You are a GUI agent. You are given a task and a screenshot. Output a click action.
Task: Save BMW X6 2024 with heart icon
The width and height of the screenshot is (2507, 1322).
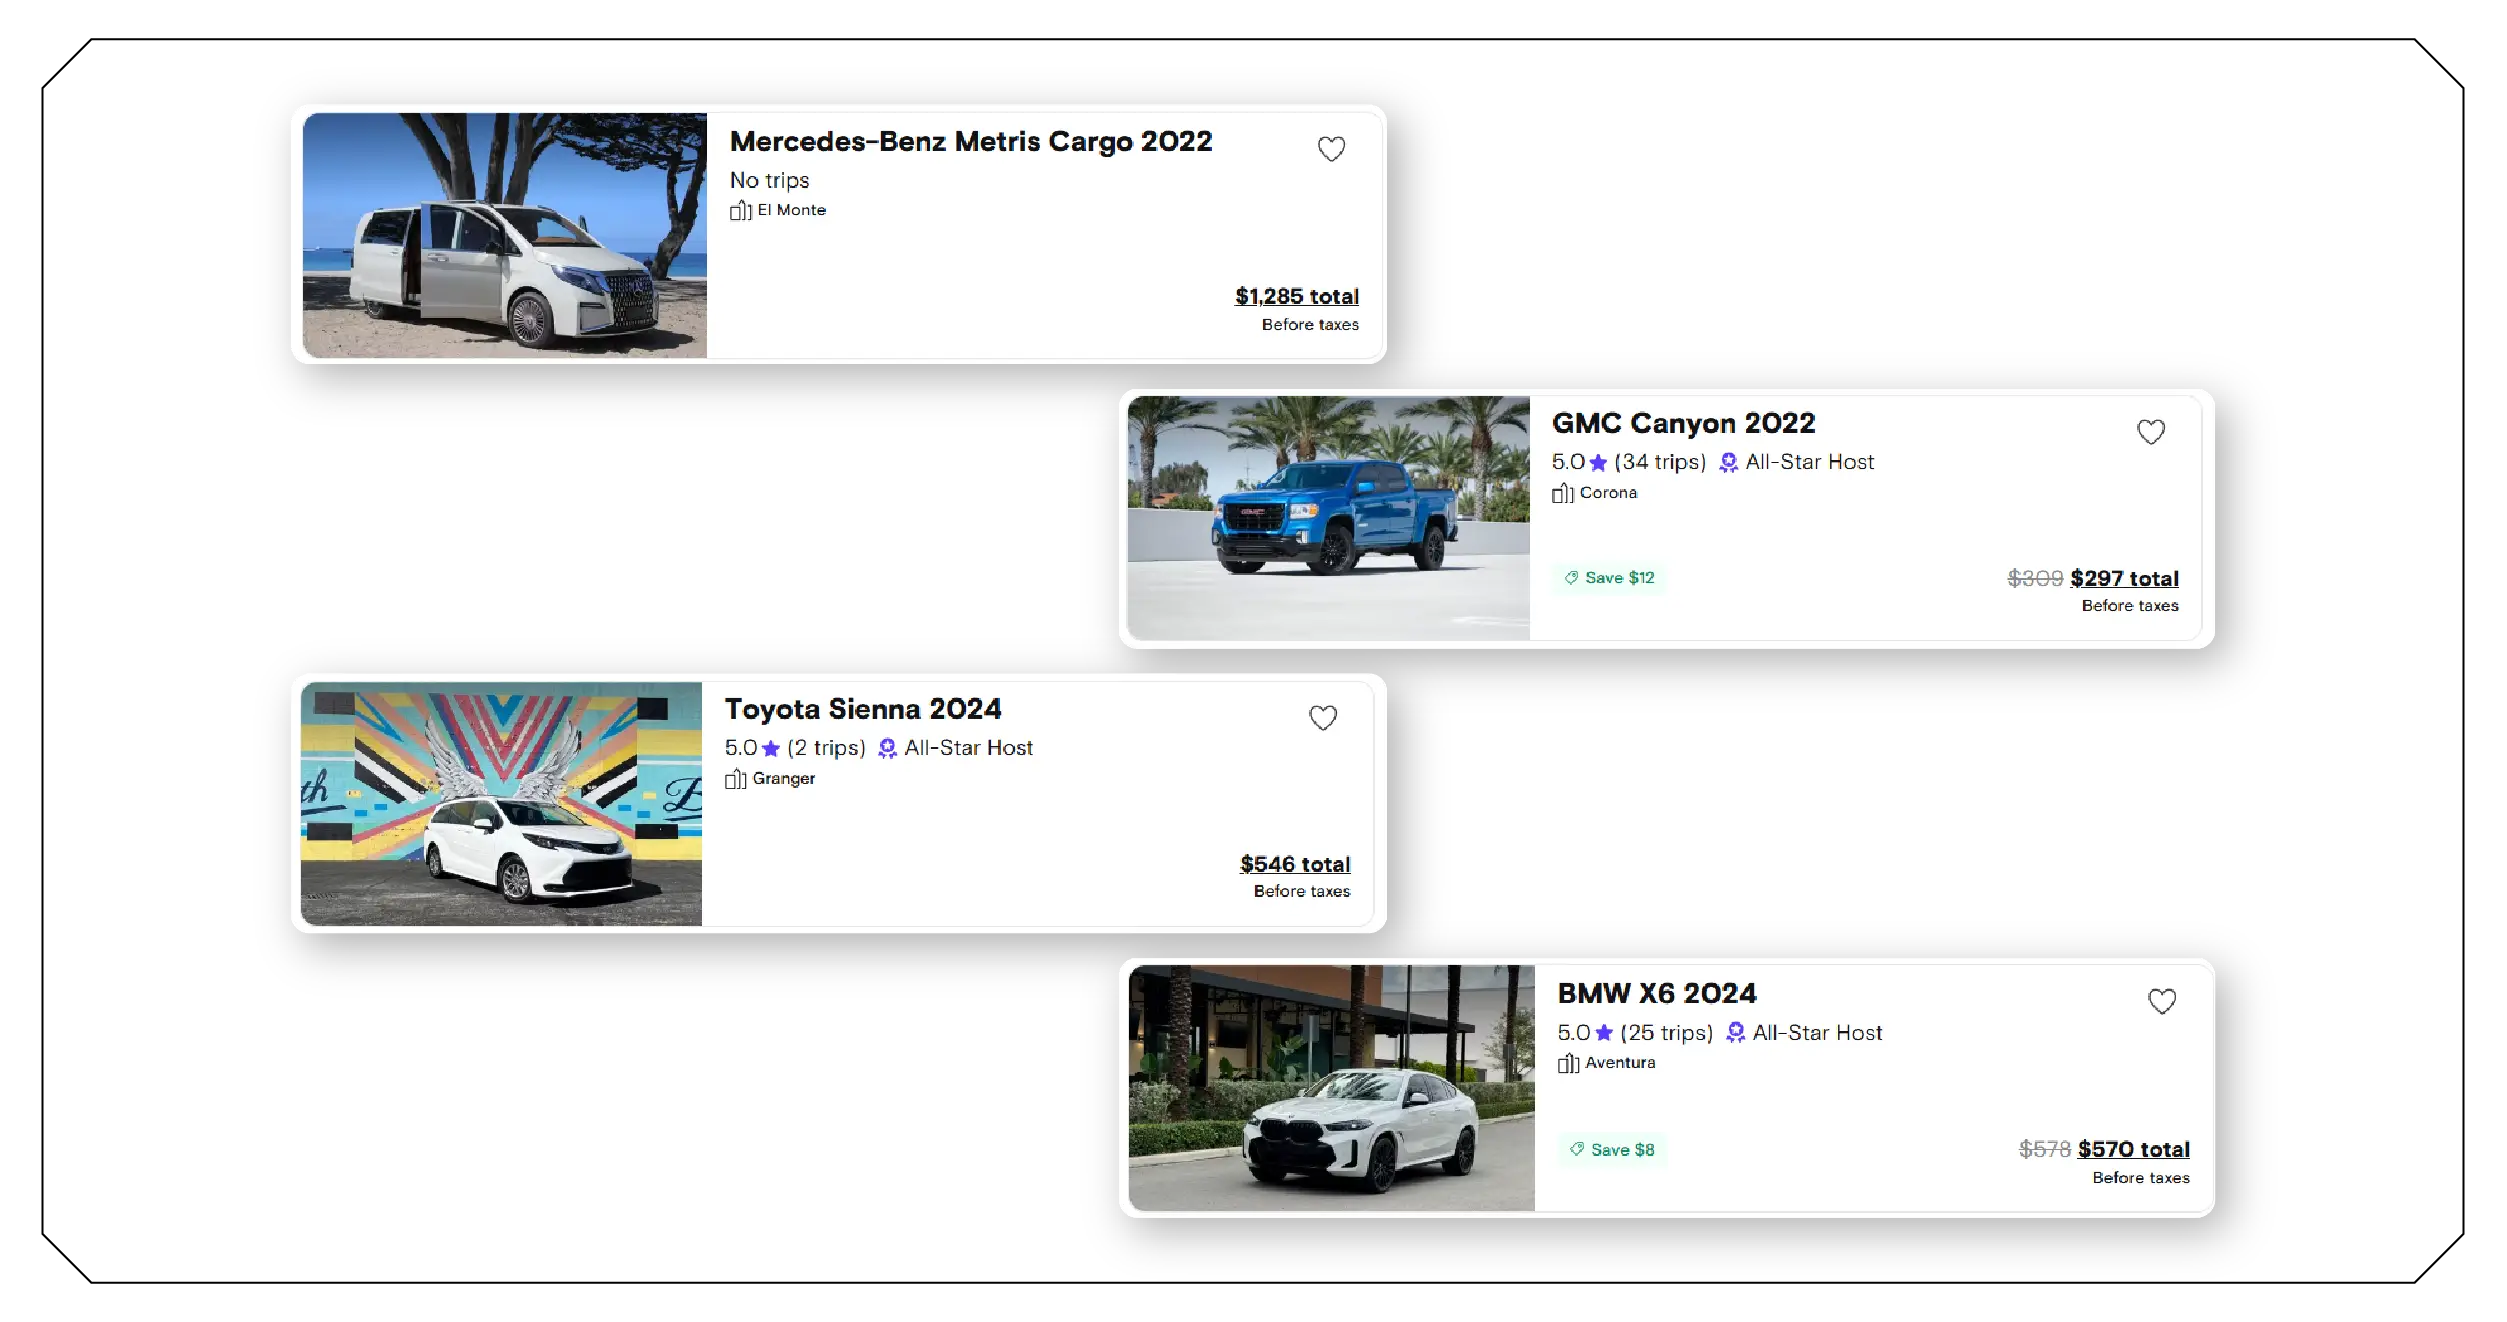pos(2162,1001)
